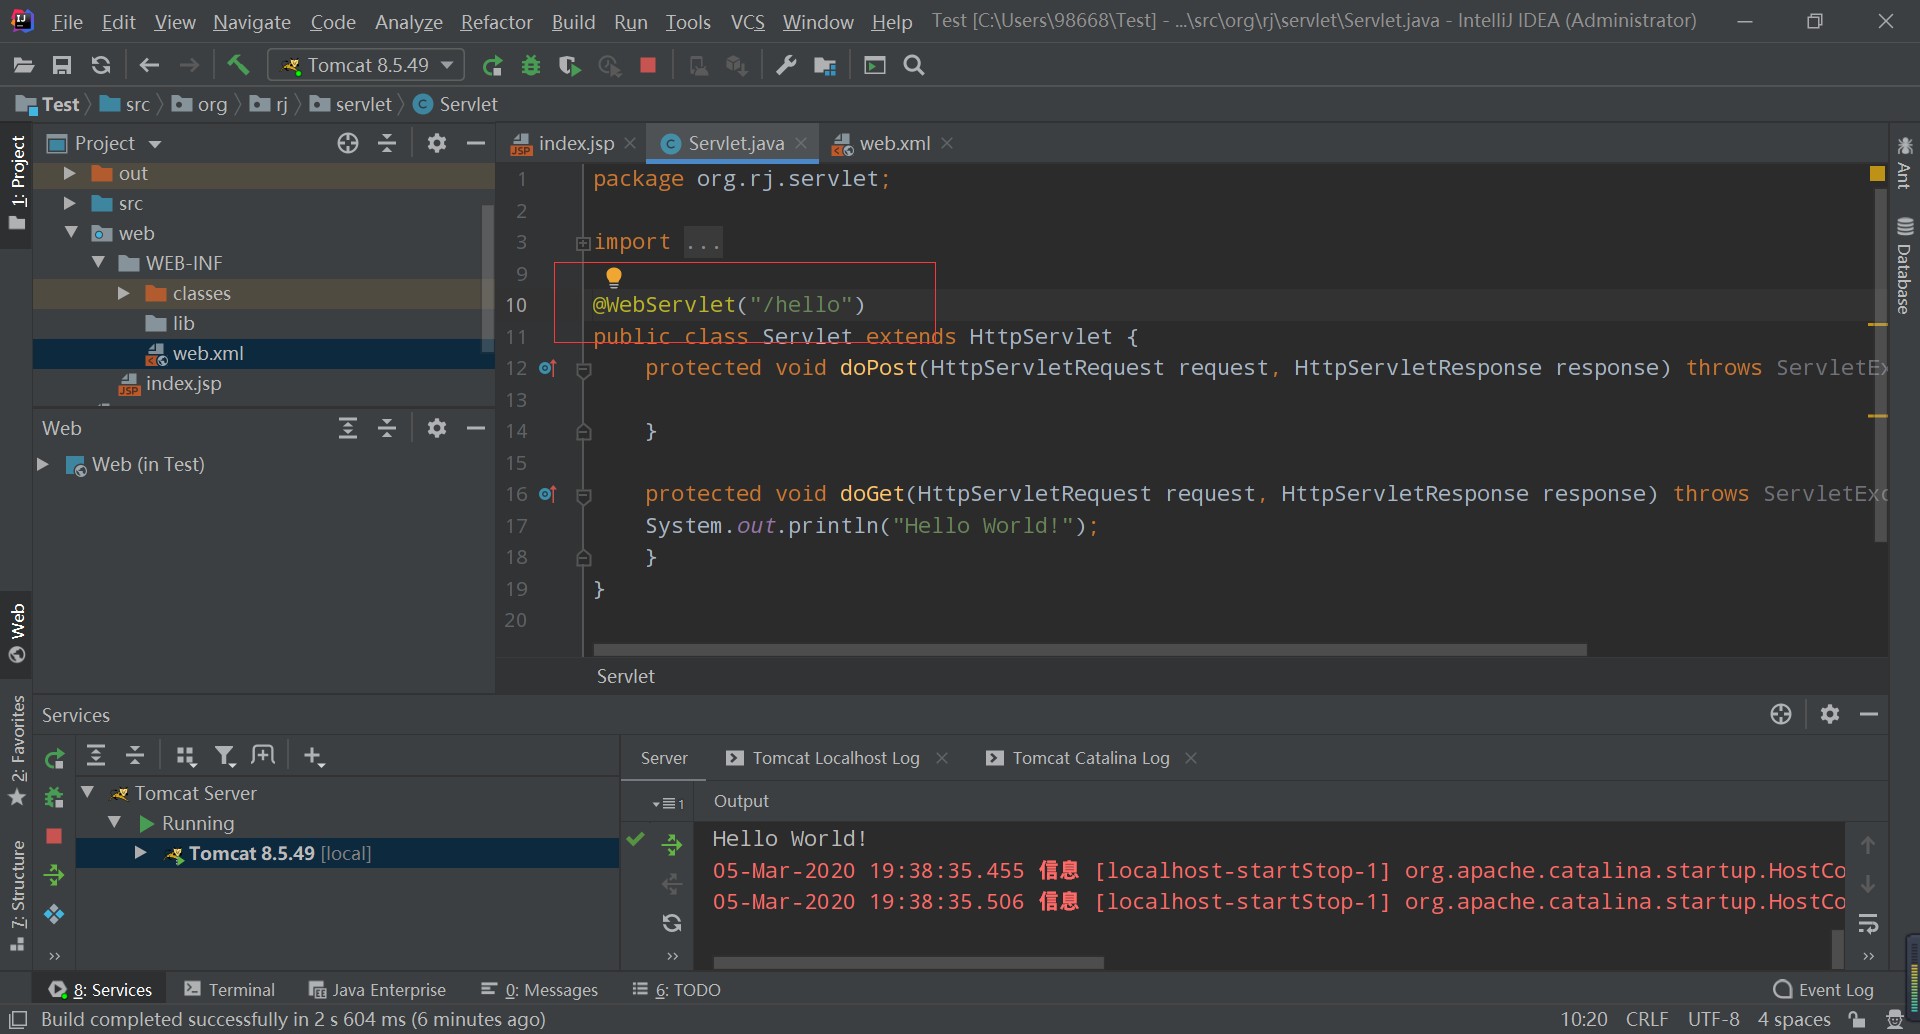Open file icon in main toolbar
The width and height of the screenshot is (1920, 1034).
click(23, 66)
